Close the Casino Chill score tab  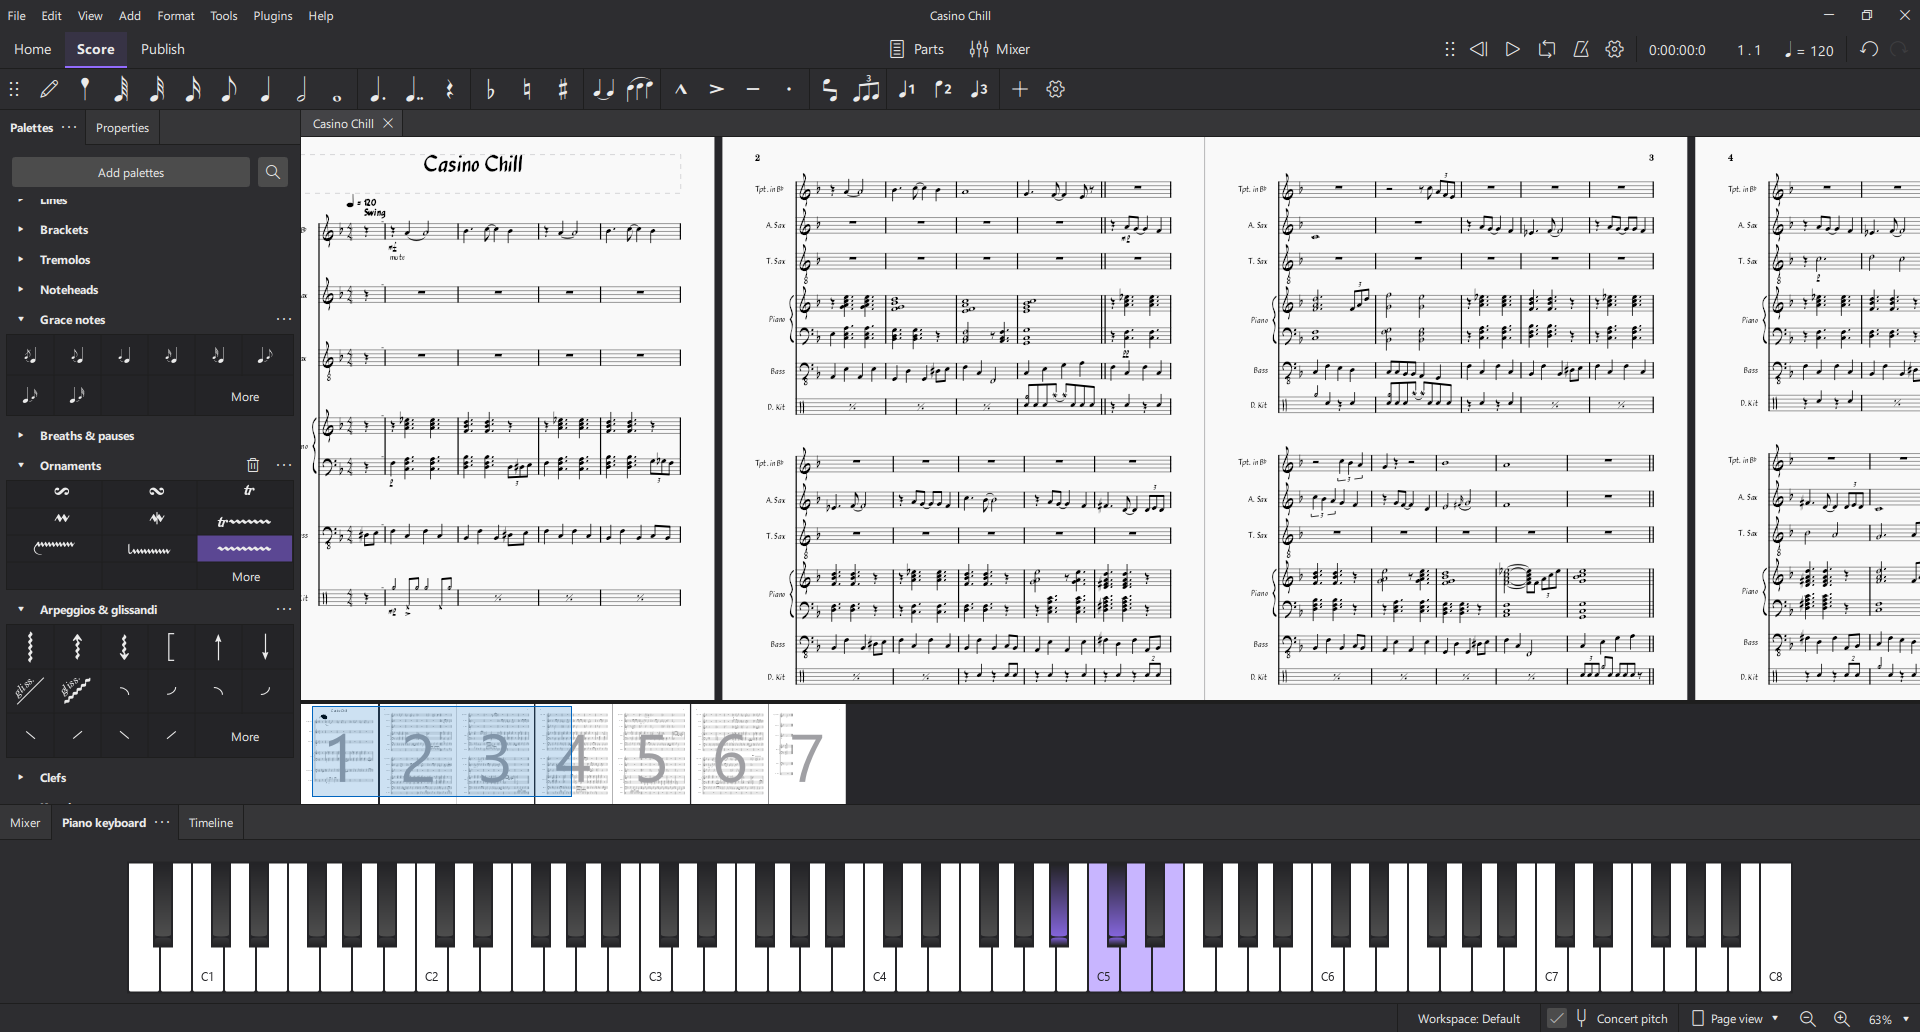[x=388, y=123]
